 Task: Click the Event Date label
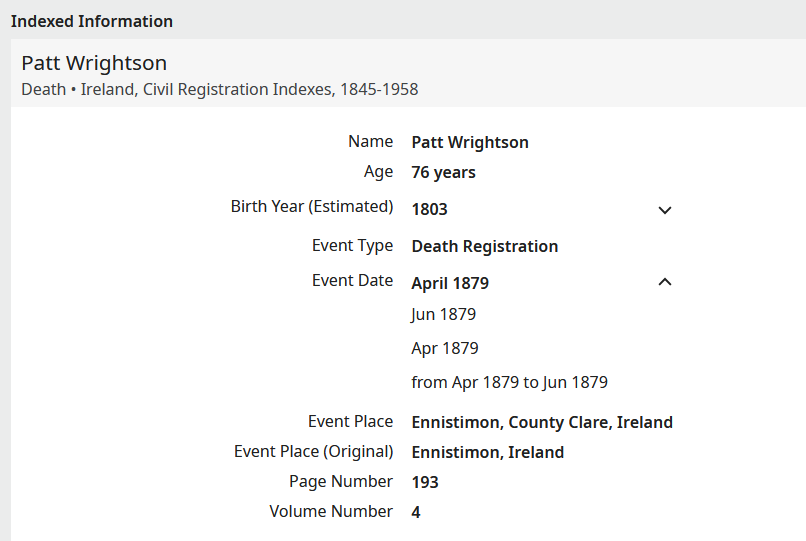[x=352, y=281]
